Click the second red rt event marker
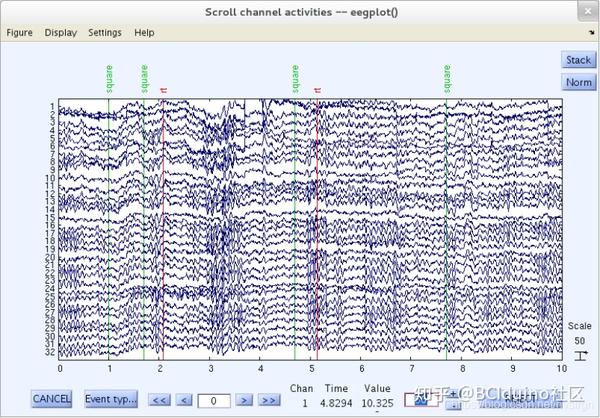The image size is (600, 418). [x=317, y=92]
